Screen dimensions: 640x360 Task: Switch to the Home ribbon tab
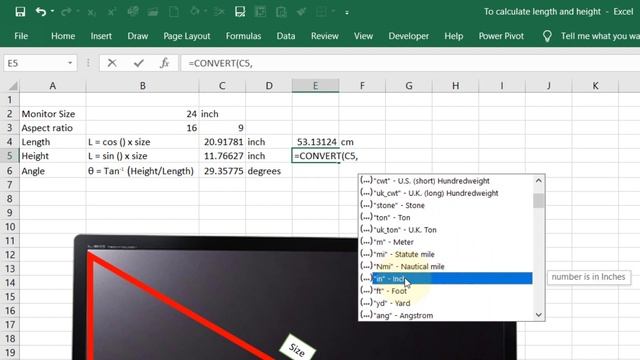[x=63, y=36]
